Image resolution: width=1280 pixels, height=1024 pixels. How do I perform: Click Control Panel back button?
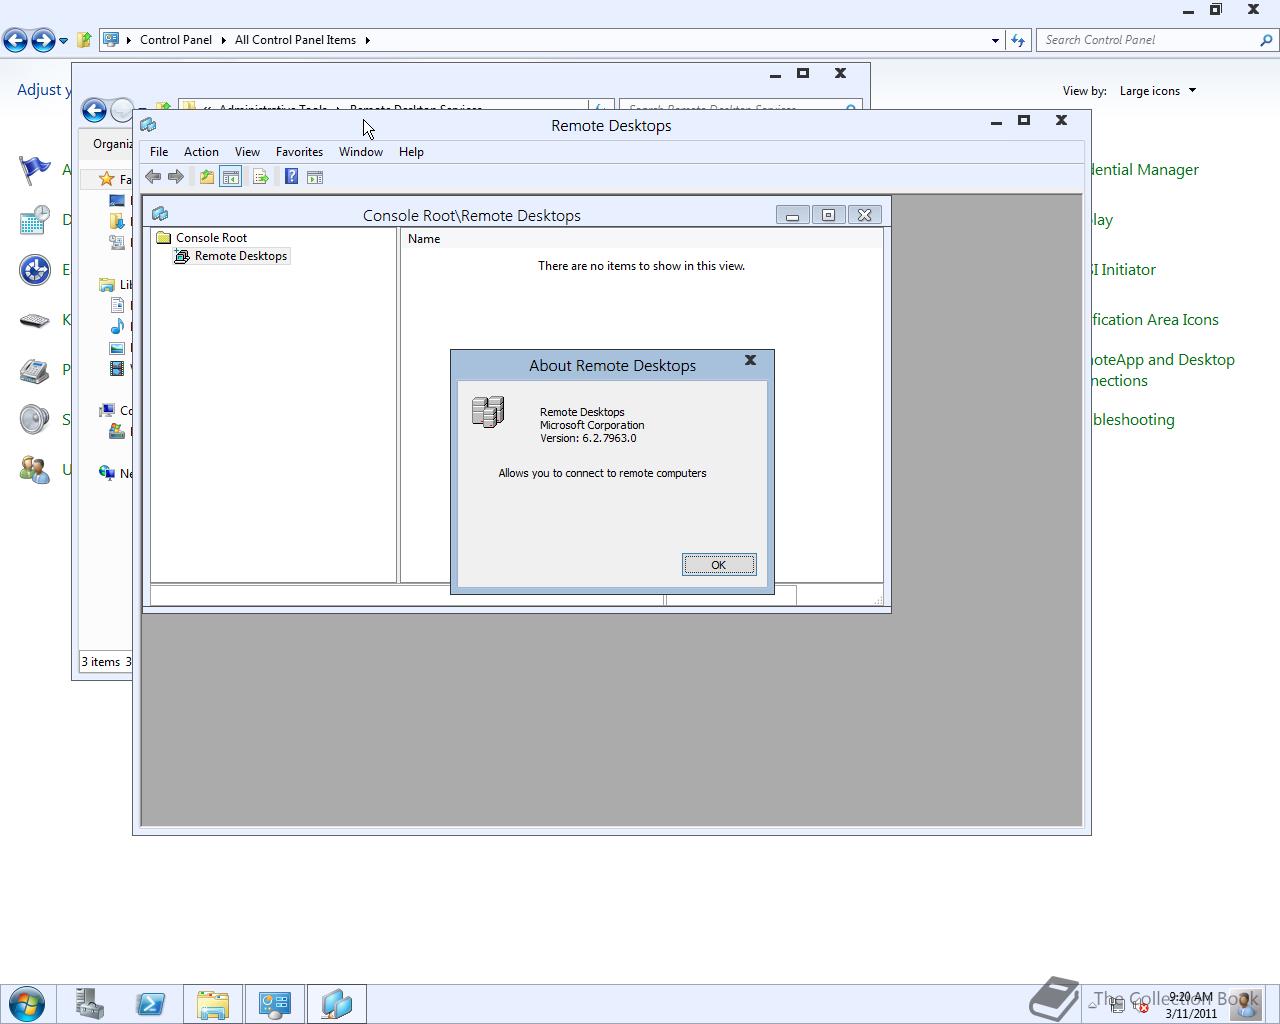coord(15,40)
